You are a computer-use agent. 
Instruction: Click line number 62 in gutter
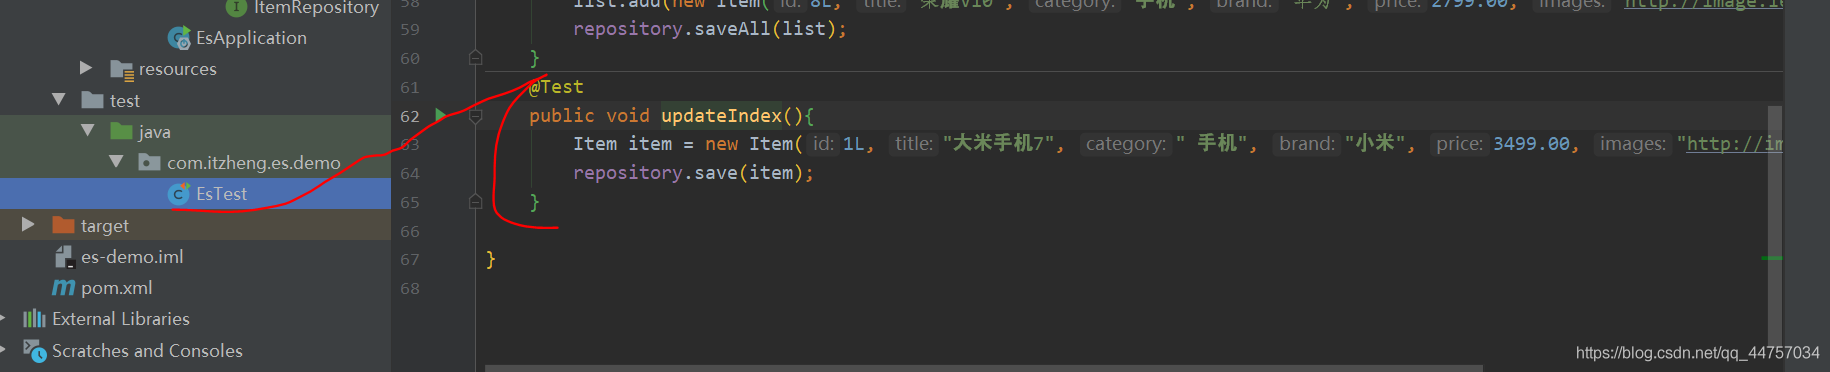click(x=410, y=116)
